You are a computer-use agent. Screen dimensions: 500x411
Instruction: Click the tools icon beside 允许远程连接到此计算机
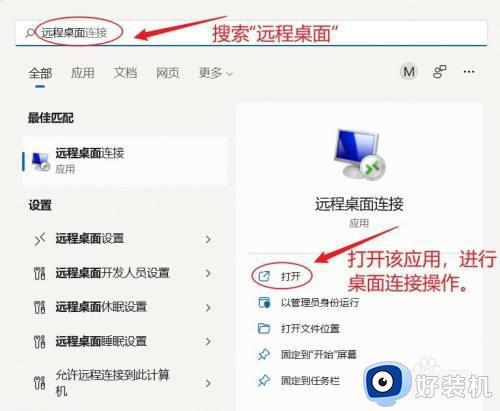(x=39, y=383)
